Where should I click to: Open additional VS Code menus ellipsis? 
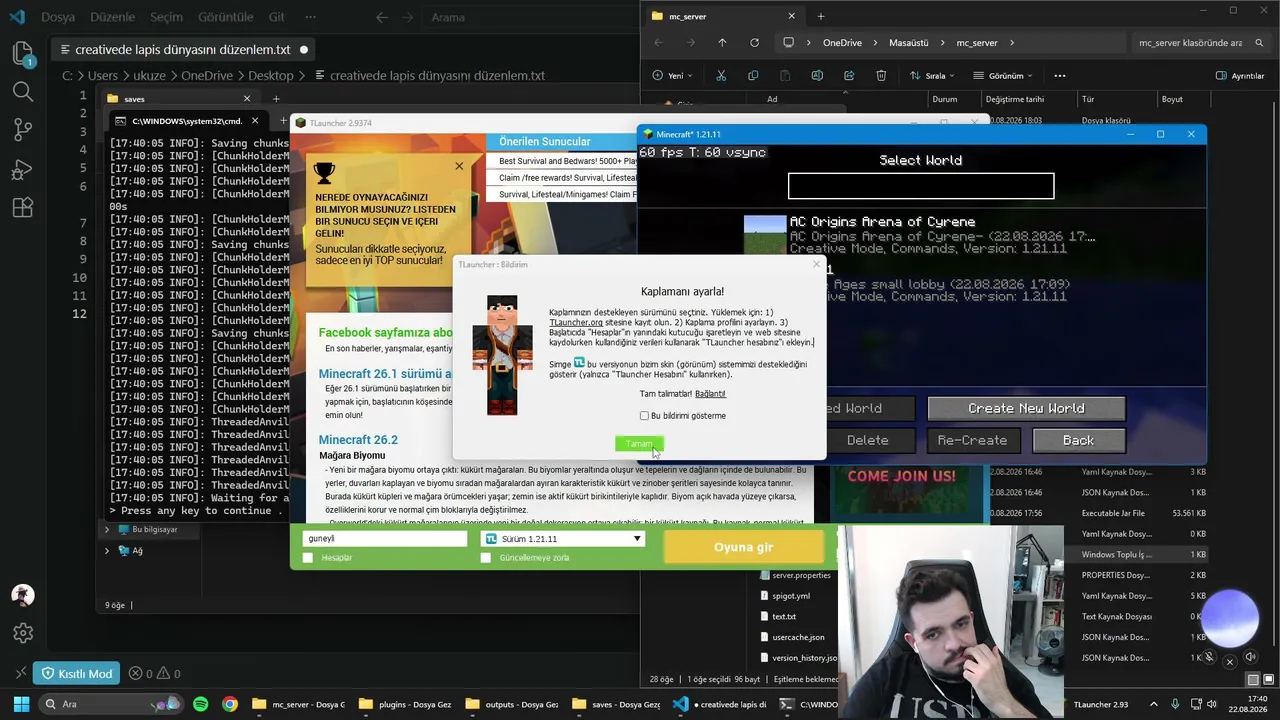pos(310,17)
